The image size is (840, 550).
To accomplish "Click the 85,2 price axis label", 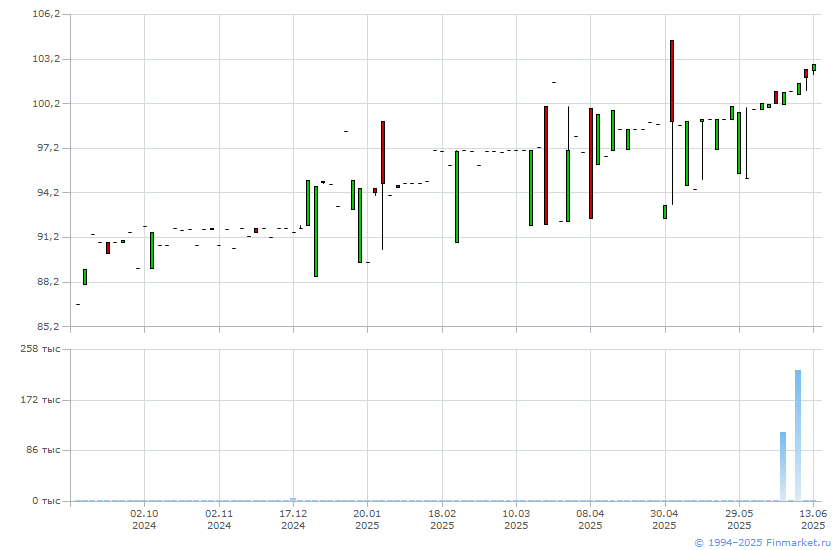I will coord(49,326).
